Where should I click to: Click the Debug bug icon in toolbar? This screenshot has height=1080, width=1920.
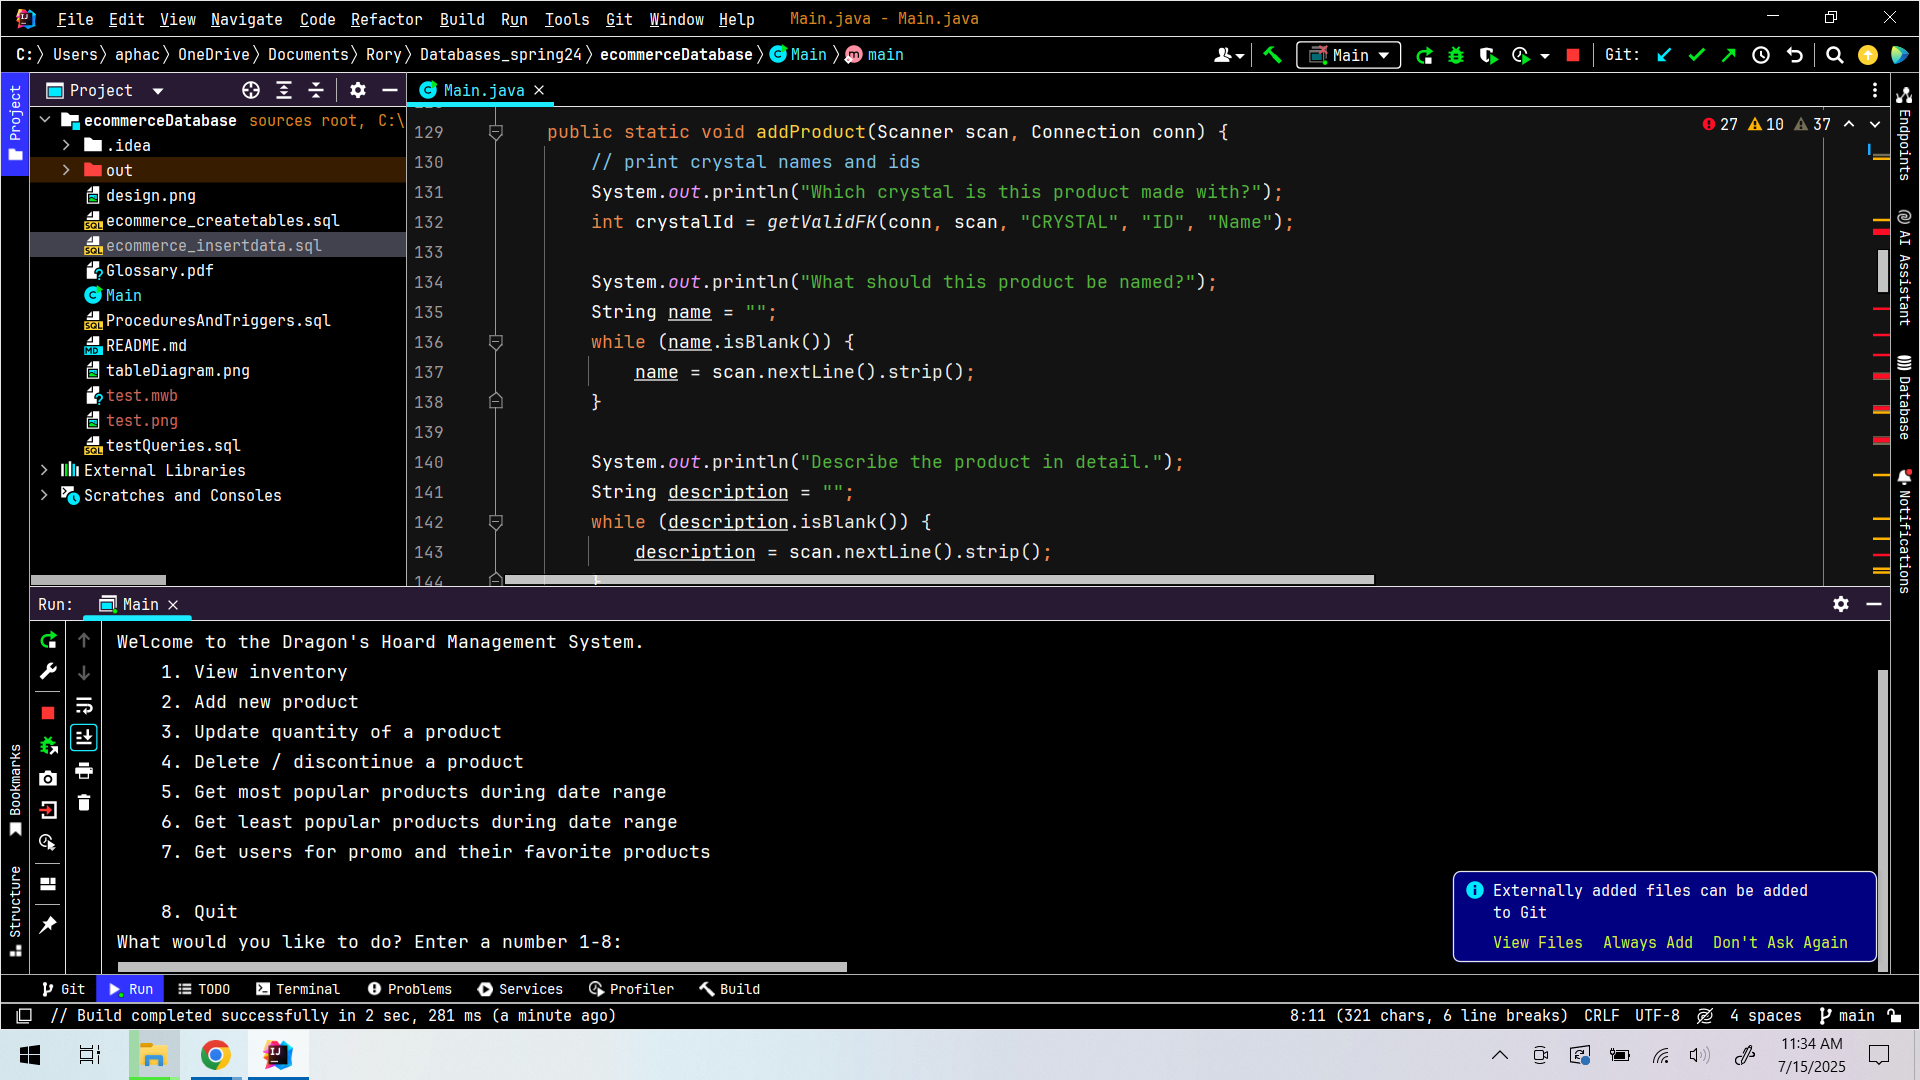tap(1456, 55)
